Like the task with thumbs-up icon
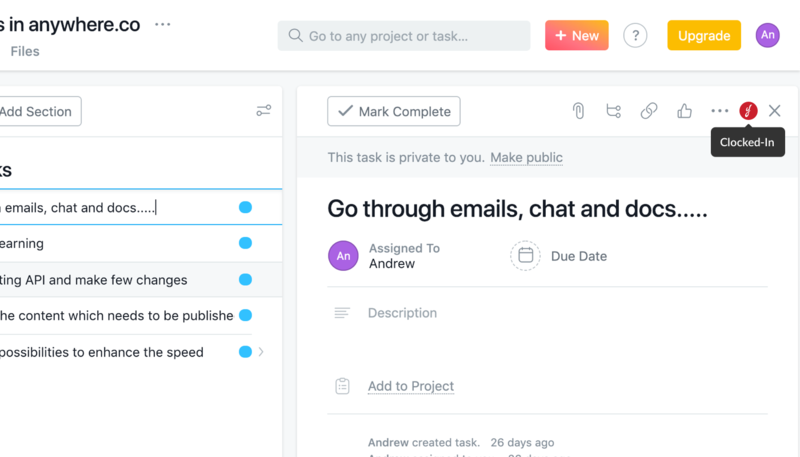Screen dimensions: 800x457 (684, 111)
